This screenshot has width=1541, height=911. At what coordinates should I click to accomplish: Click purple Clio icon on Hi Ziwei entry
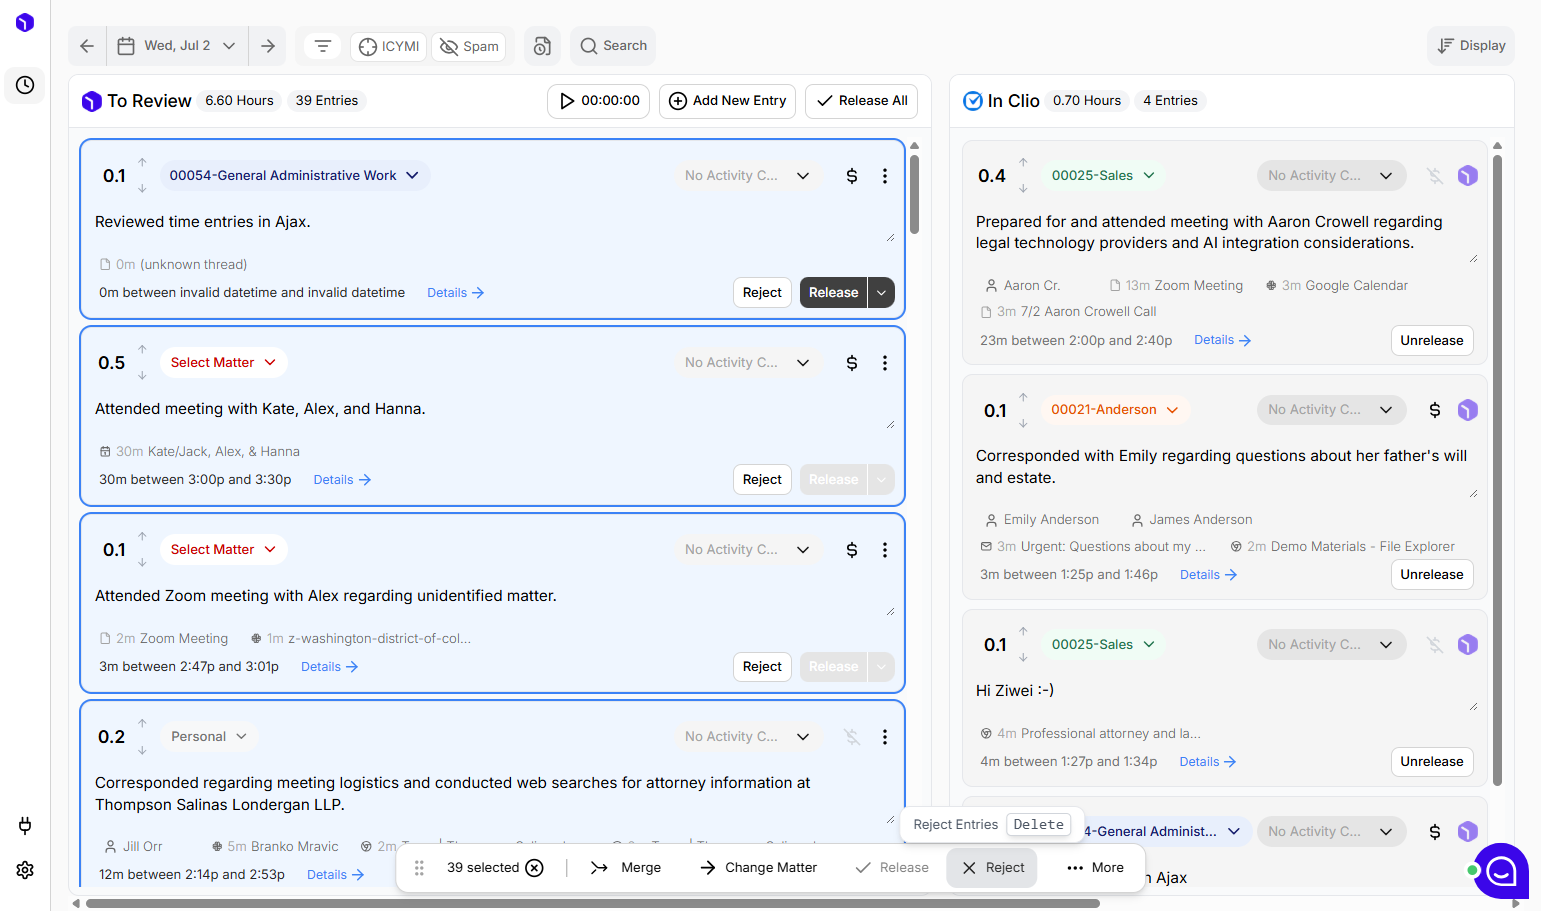pyautogui.click(x=1467, y=645)
